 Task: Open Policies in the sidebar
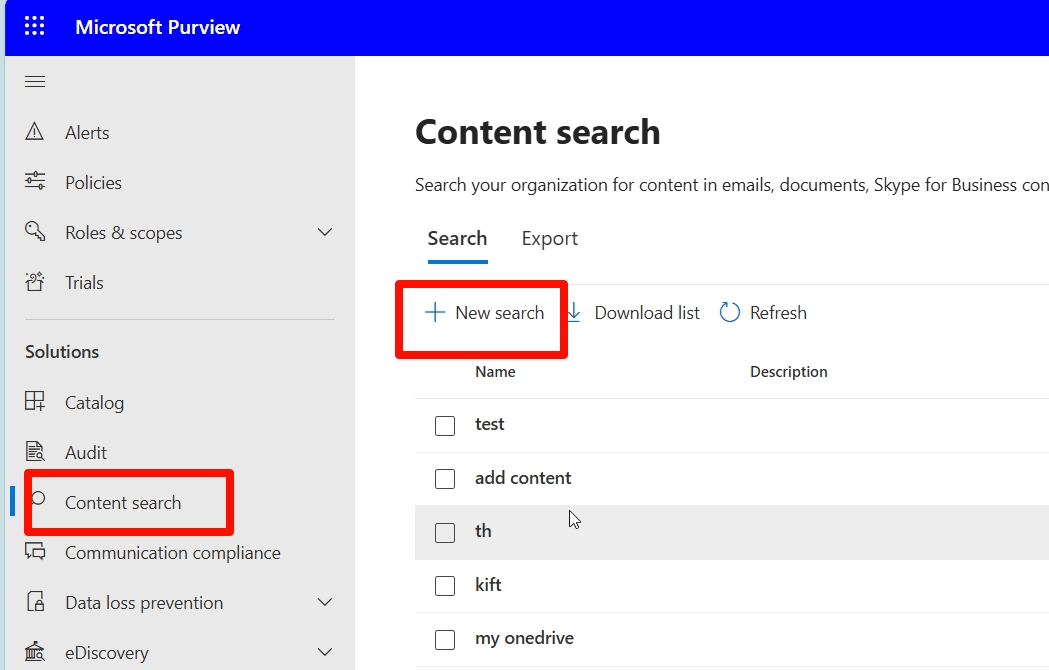93,183
